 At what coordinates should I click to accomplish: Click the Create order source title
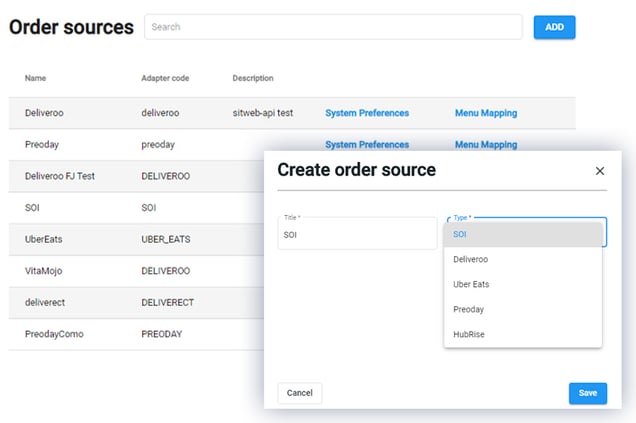point(357,170)
